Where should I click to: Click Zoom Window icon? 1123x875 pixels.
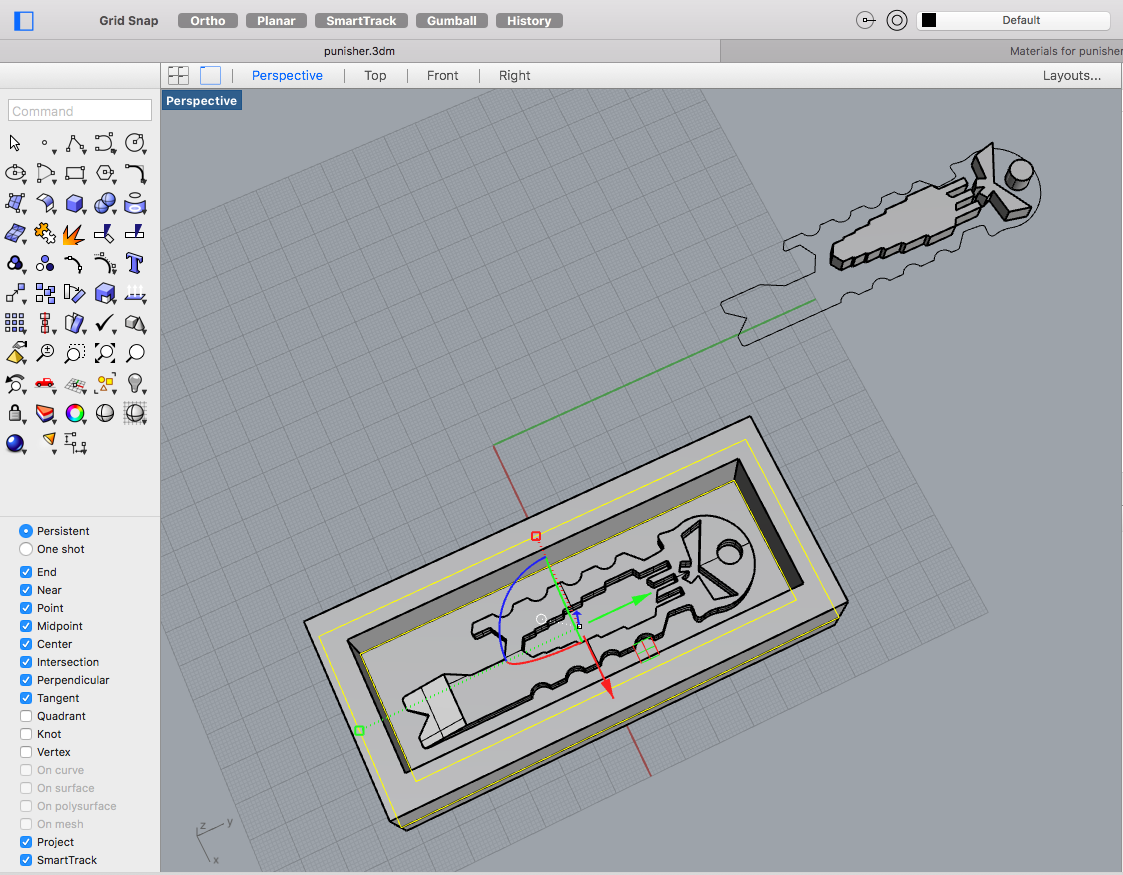(x=75, y=353)
